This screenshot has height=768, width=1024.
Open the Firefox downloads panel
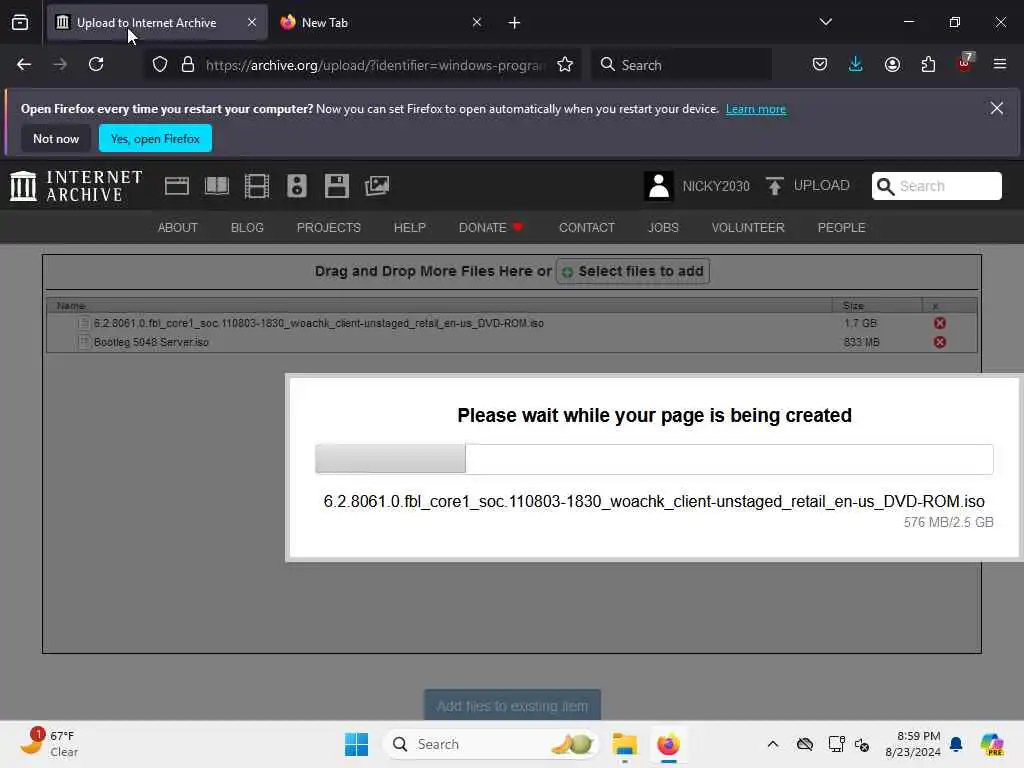tap(856, 65)
